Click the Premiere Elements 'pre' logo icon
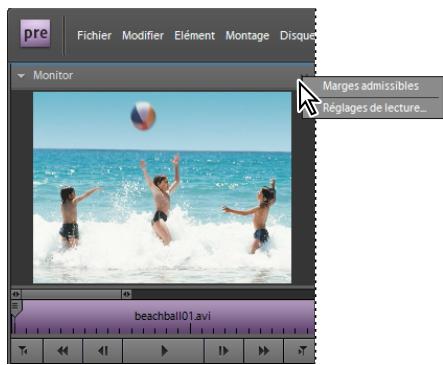 [35, 34]
